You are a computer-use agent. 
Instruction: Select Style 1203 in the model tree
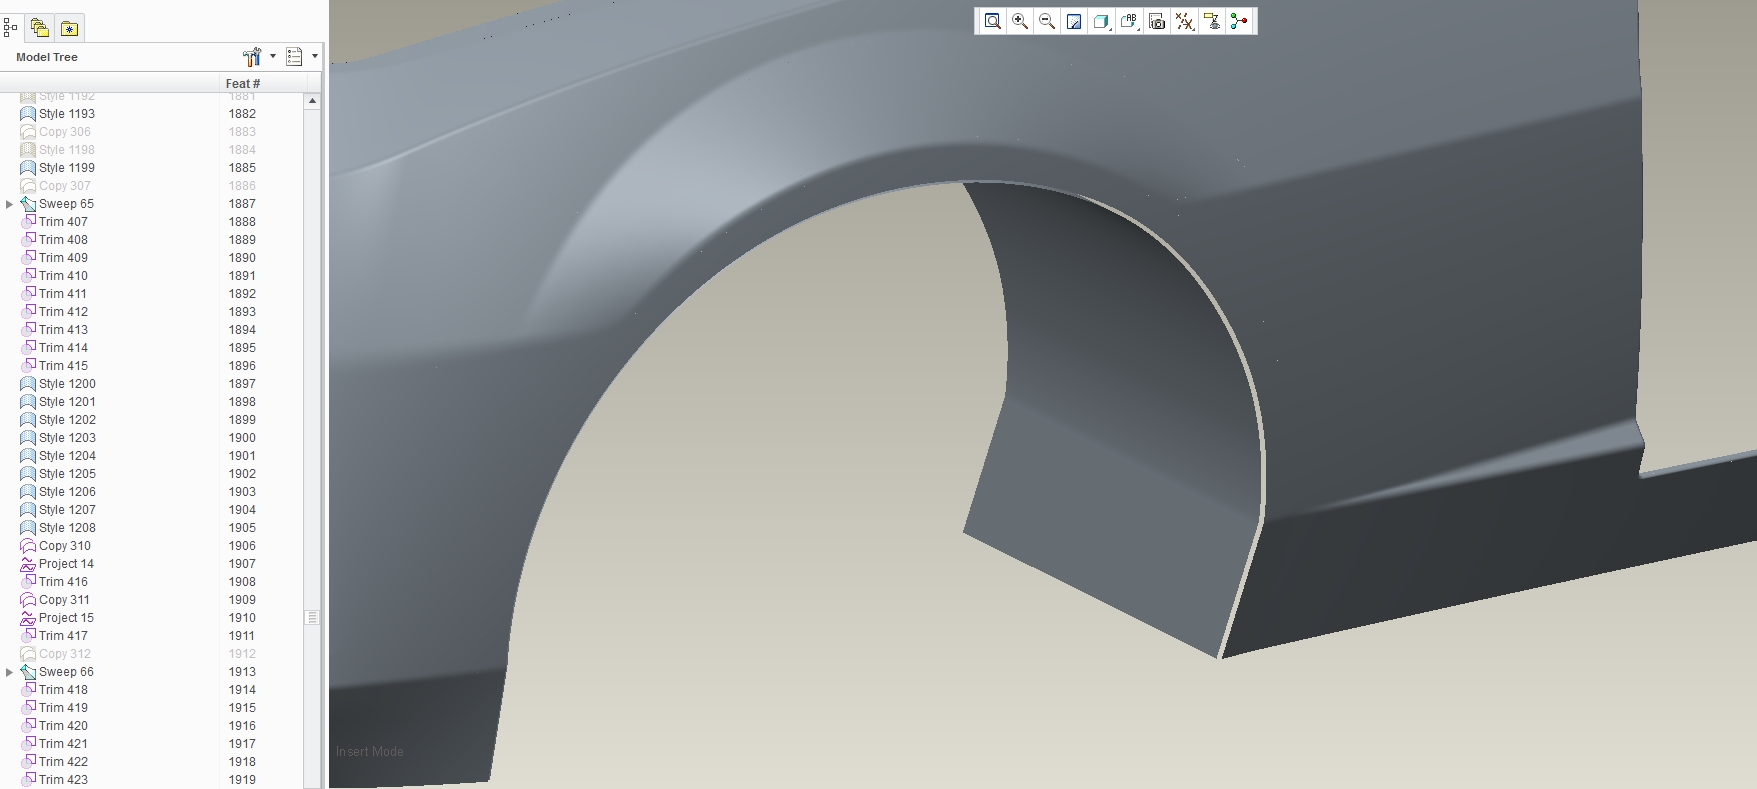67,438
